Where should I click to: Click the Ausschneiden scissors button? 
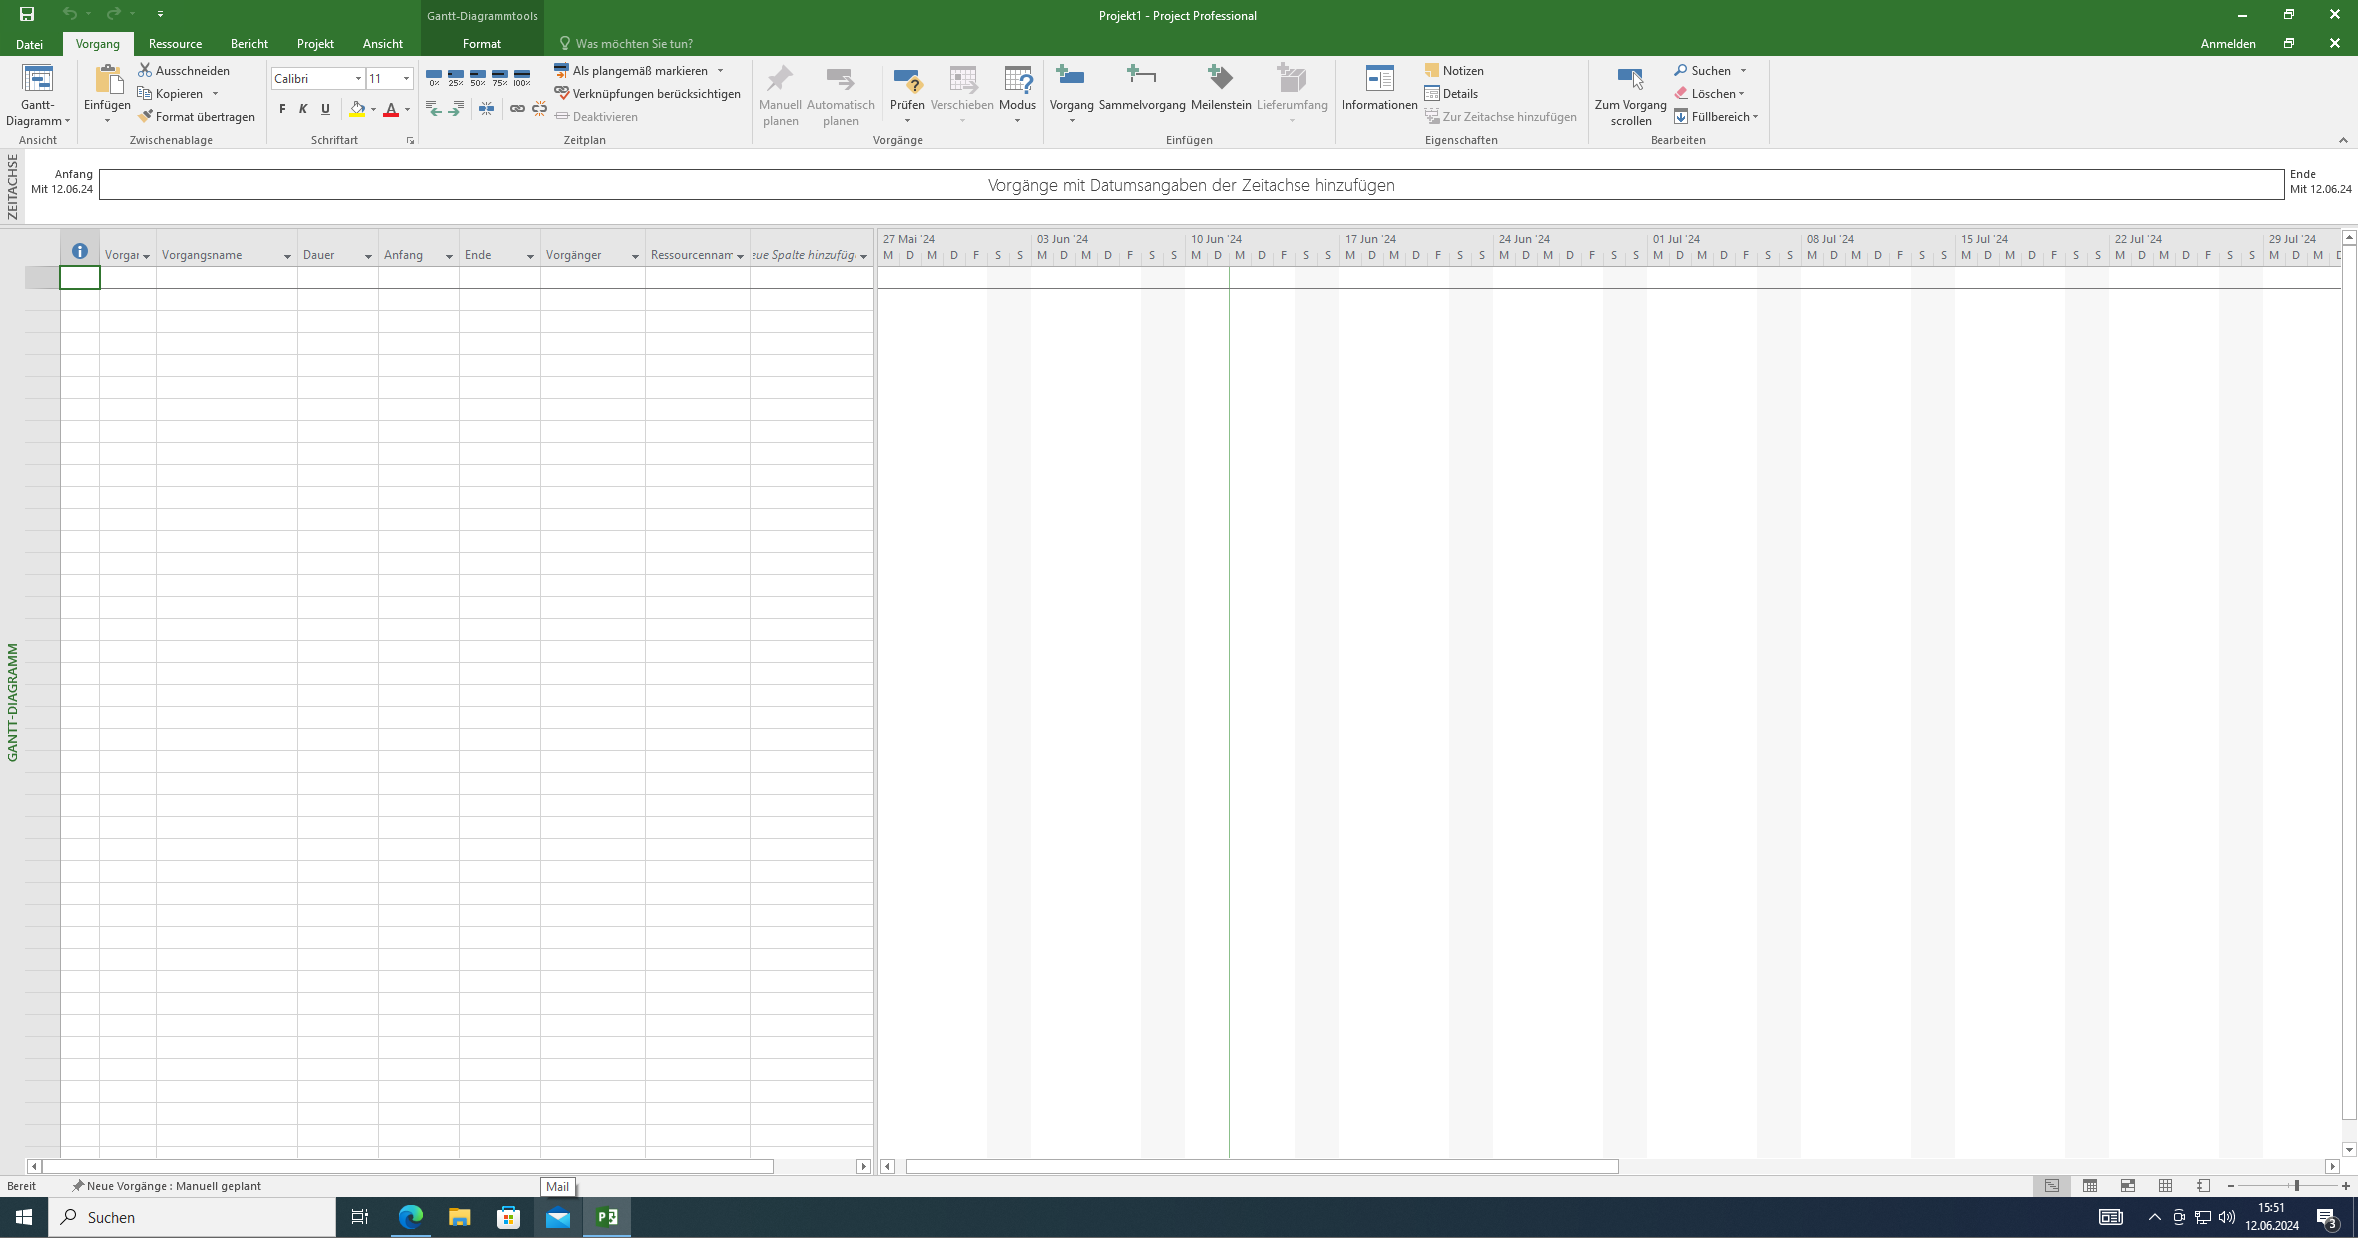tap(184, 71)
